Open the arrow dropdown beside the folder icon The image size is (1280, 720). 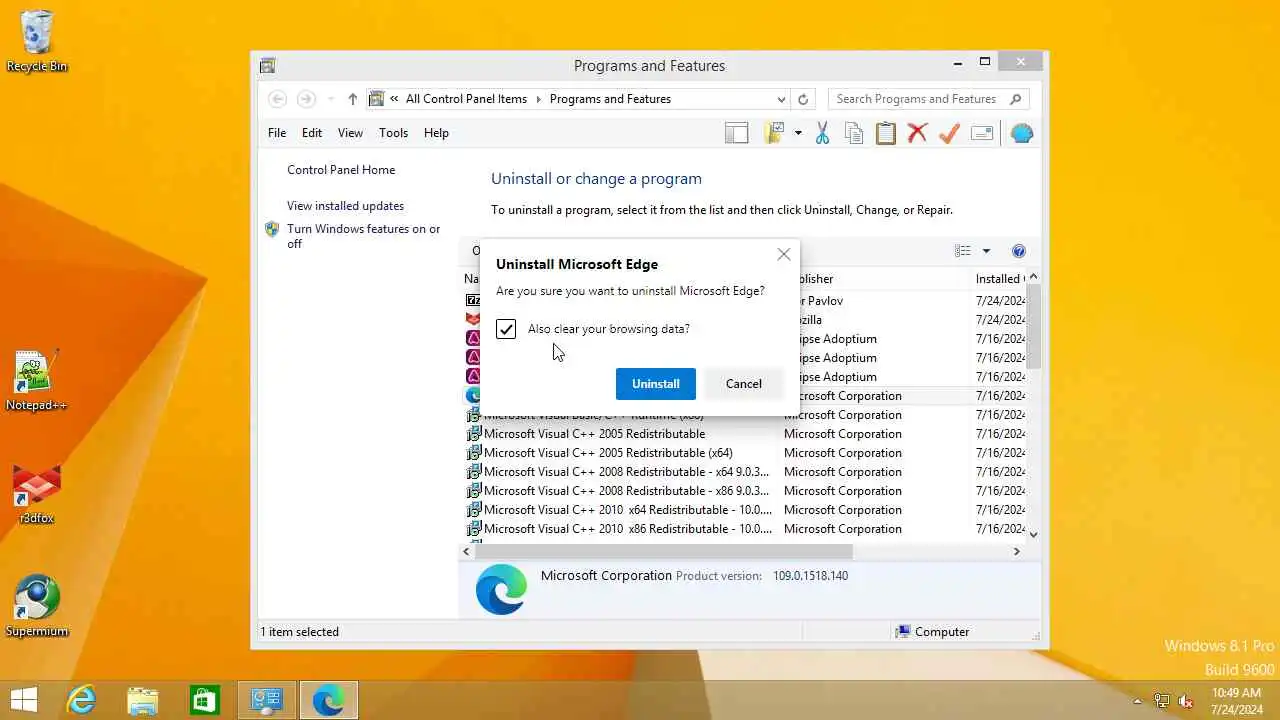798,133
